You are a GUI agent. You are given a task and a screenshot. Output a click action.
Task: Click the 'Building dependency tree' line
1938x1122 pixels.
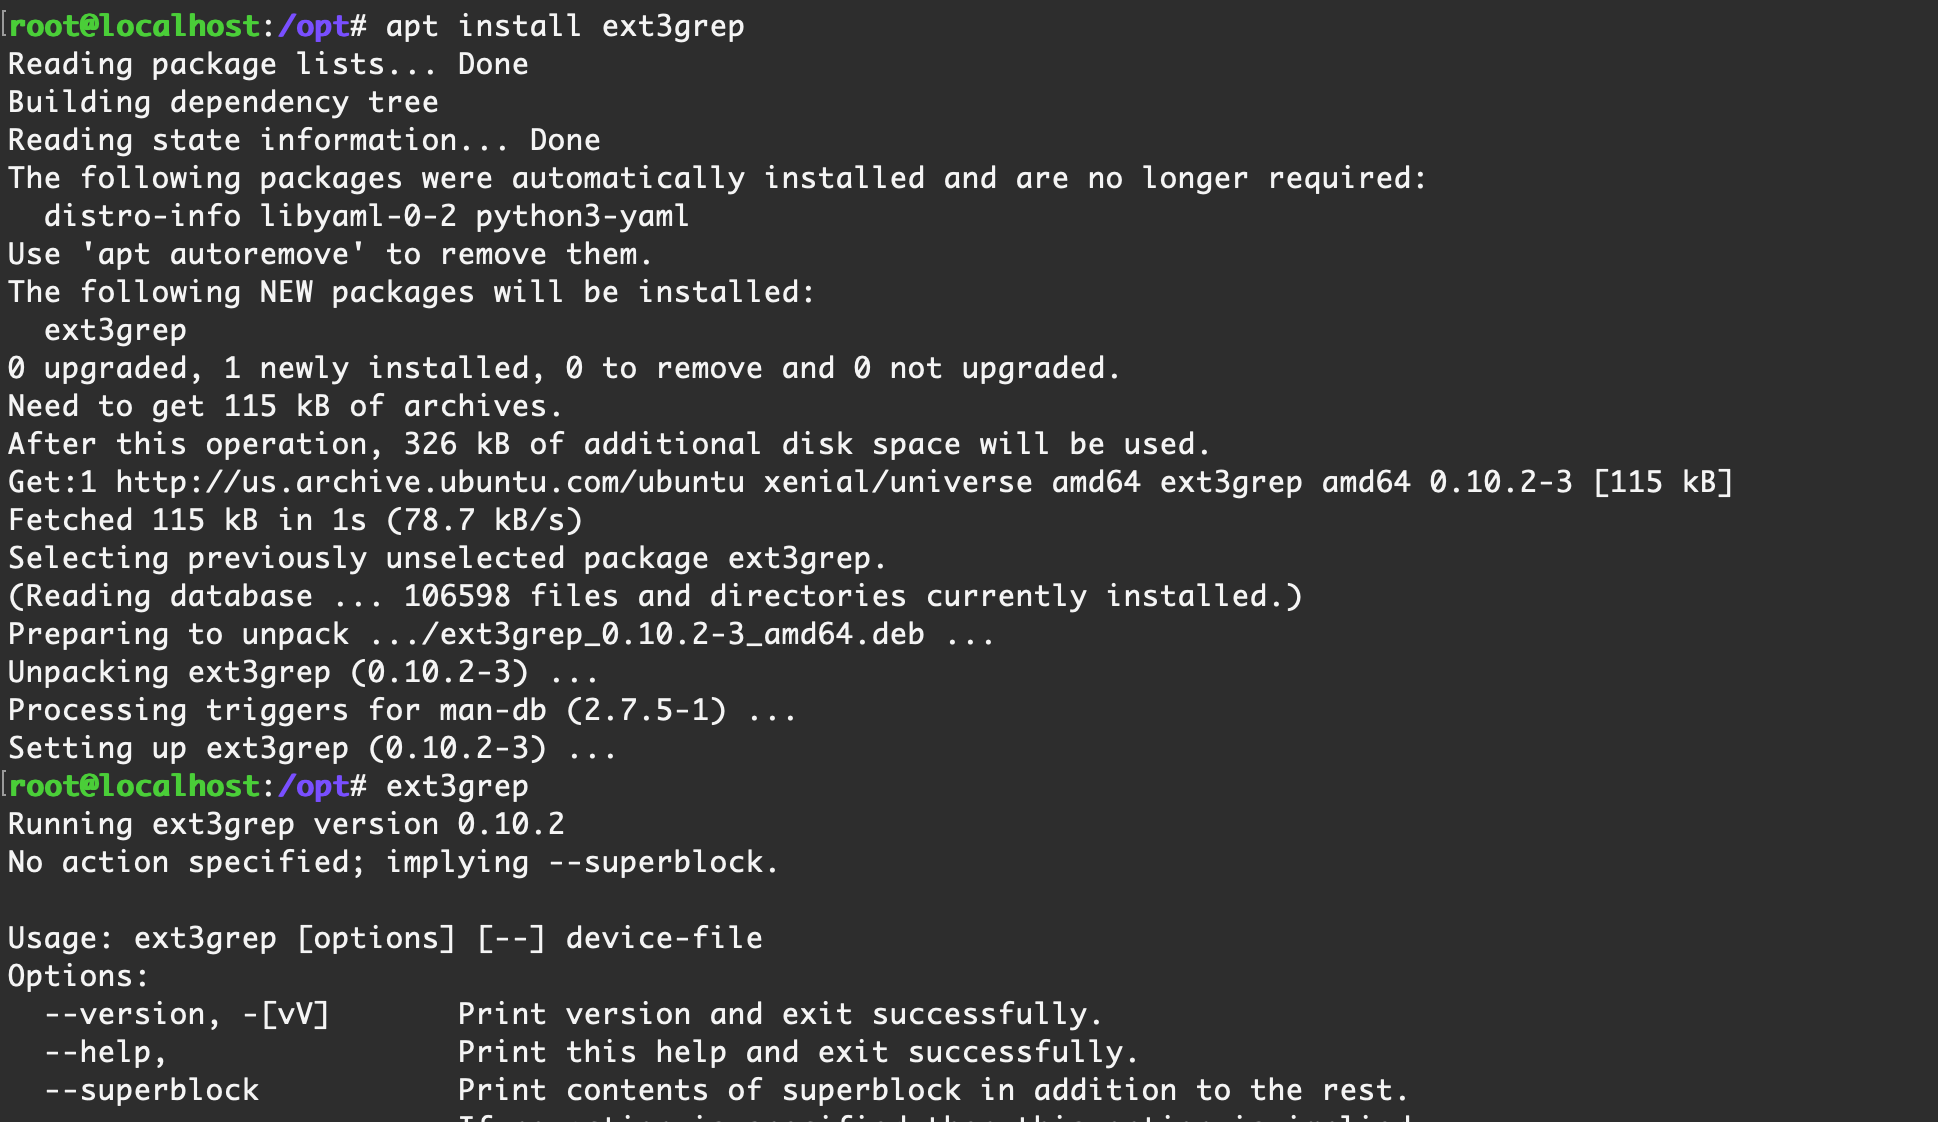223,102
